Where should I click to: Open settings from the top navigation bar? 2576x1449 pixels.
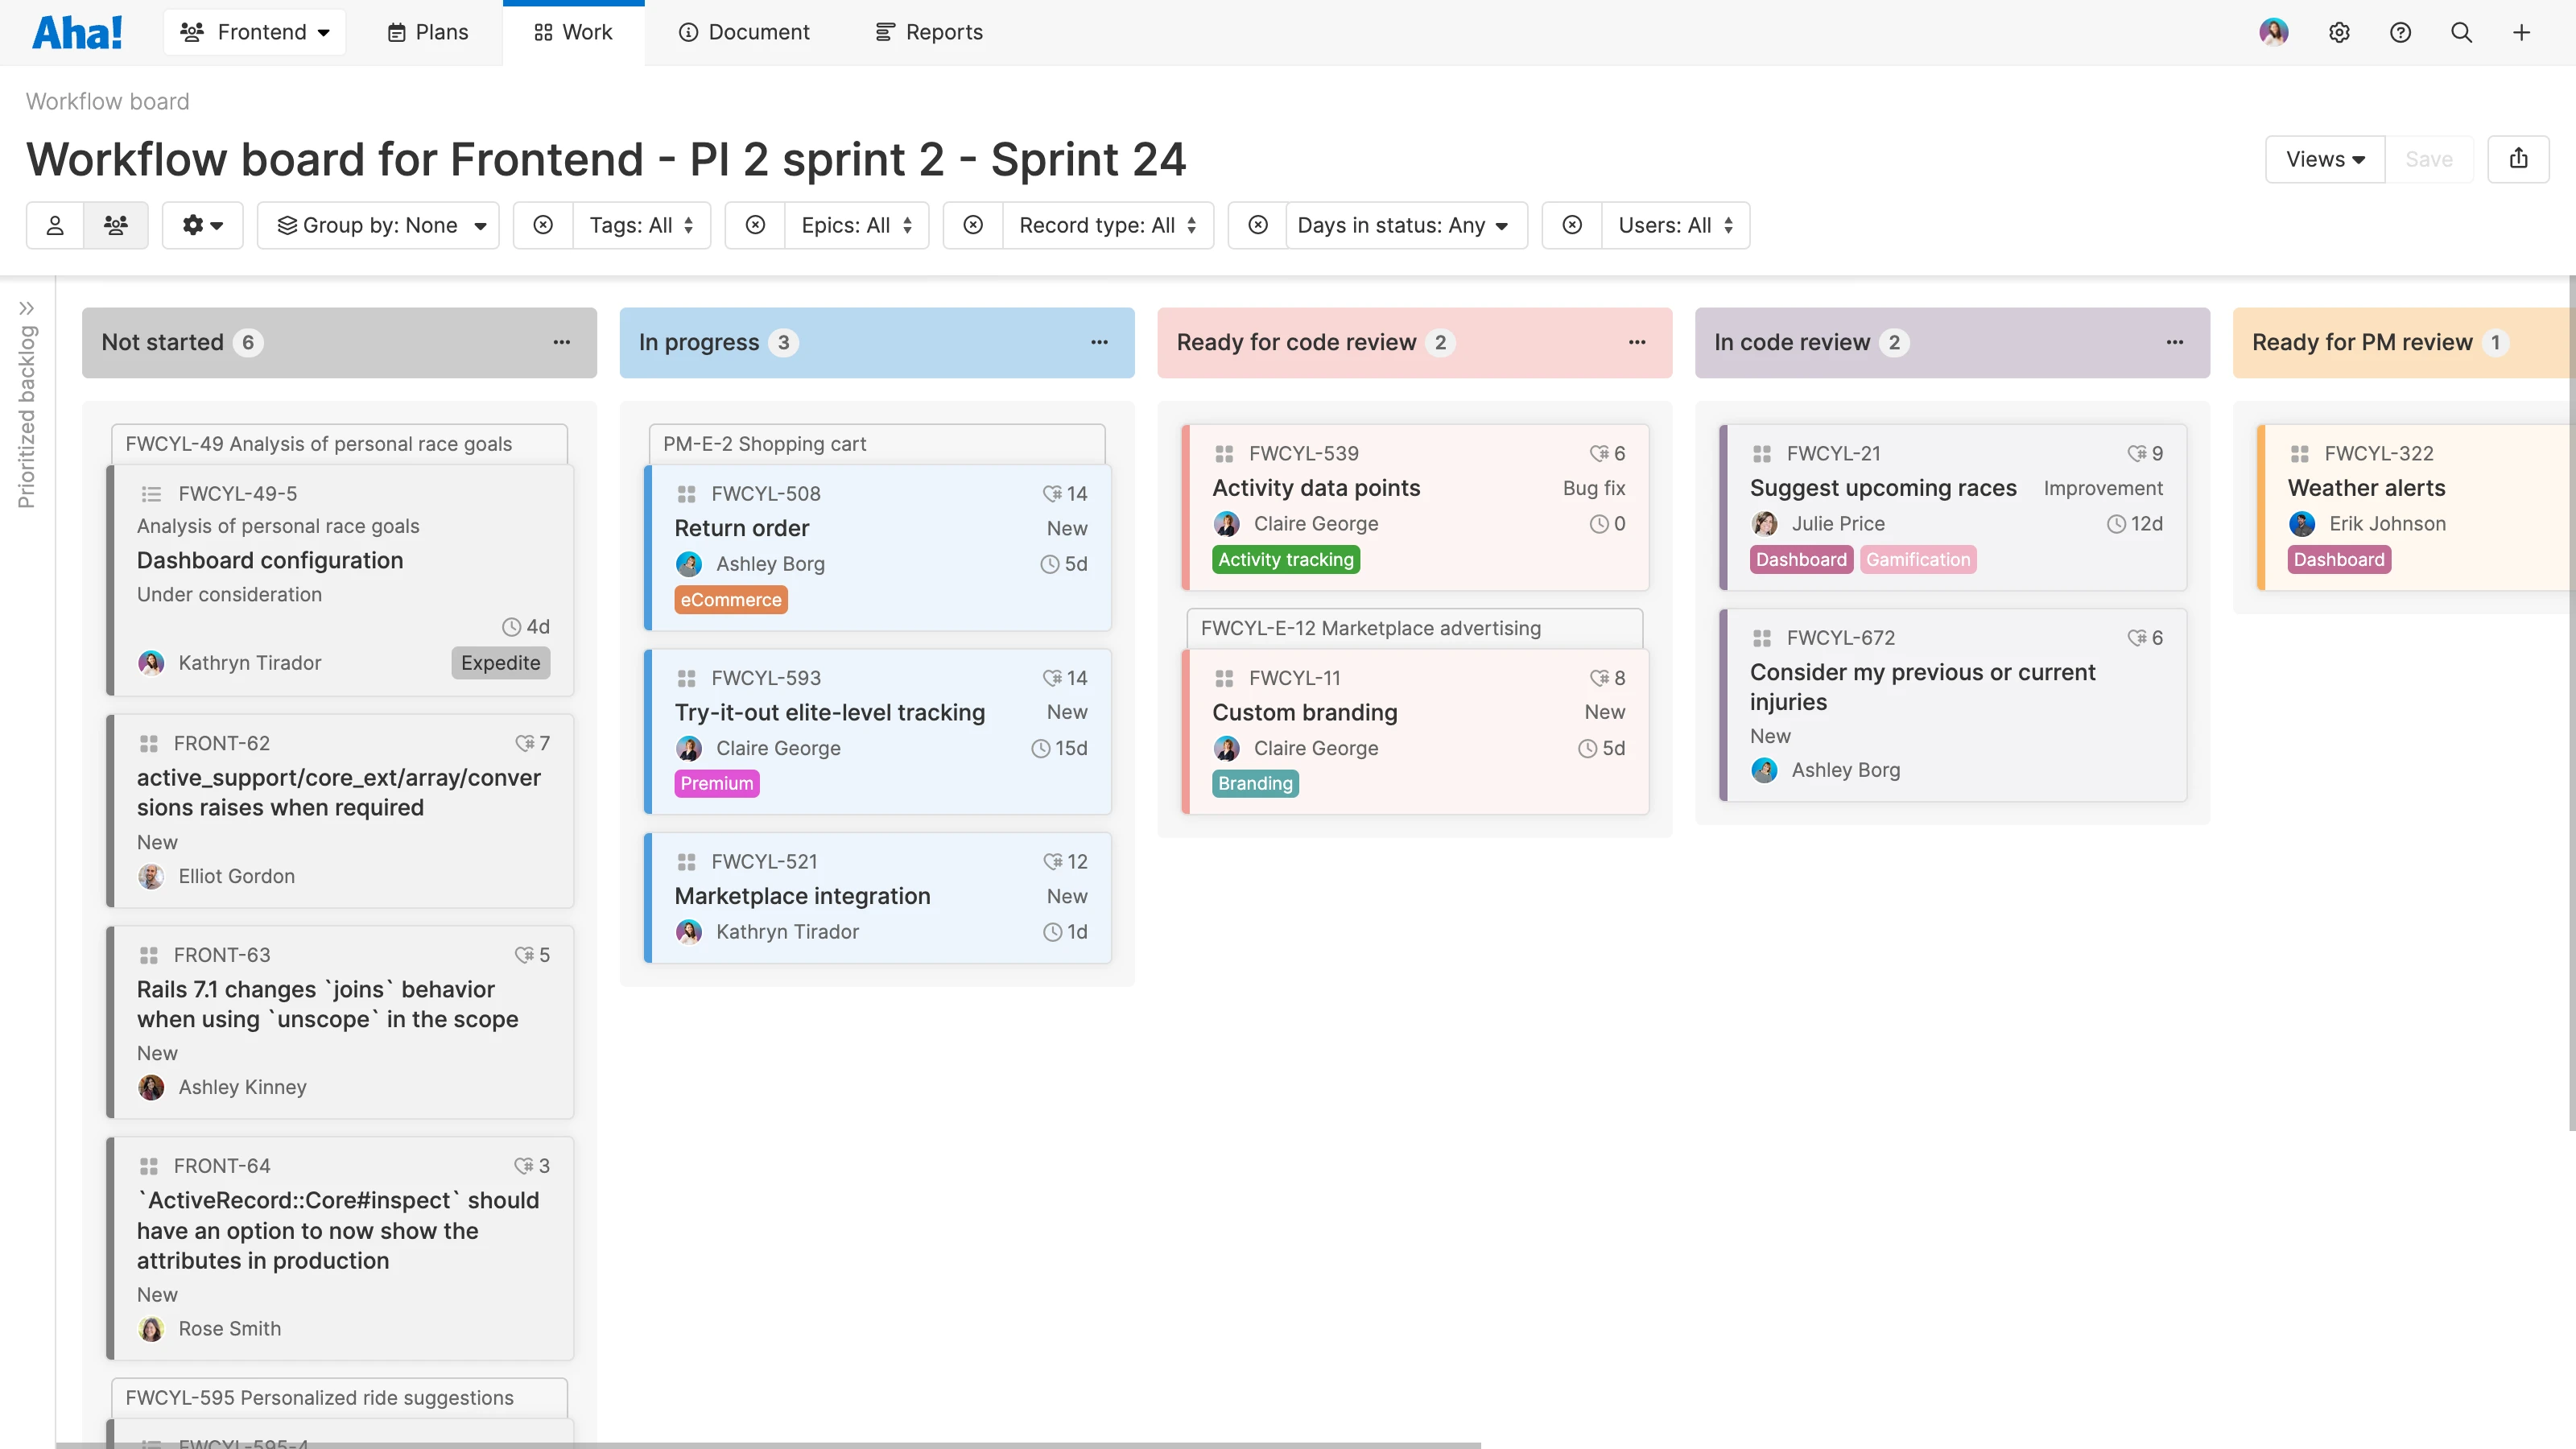(x=2340, y=32)
